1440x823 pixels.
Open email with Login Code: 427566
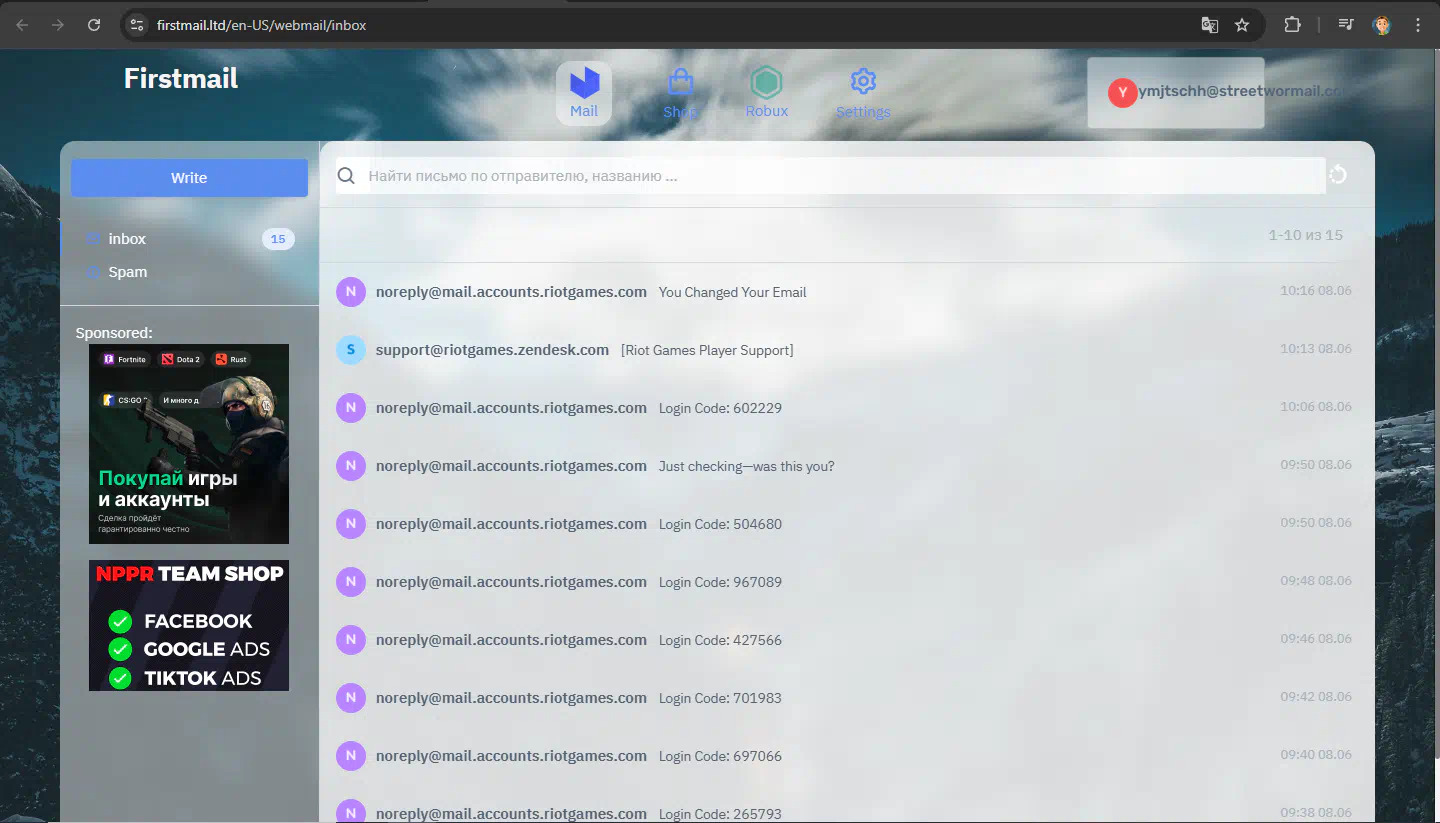point(847,640)
